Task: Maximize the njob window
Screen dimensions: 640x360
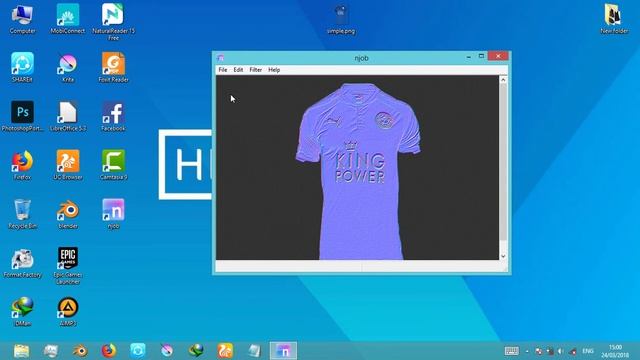Action: click(481, 56)
